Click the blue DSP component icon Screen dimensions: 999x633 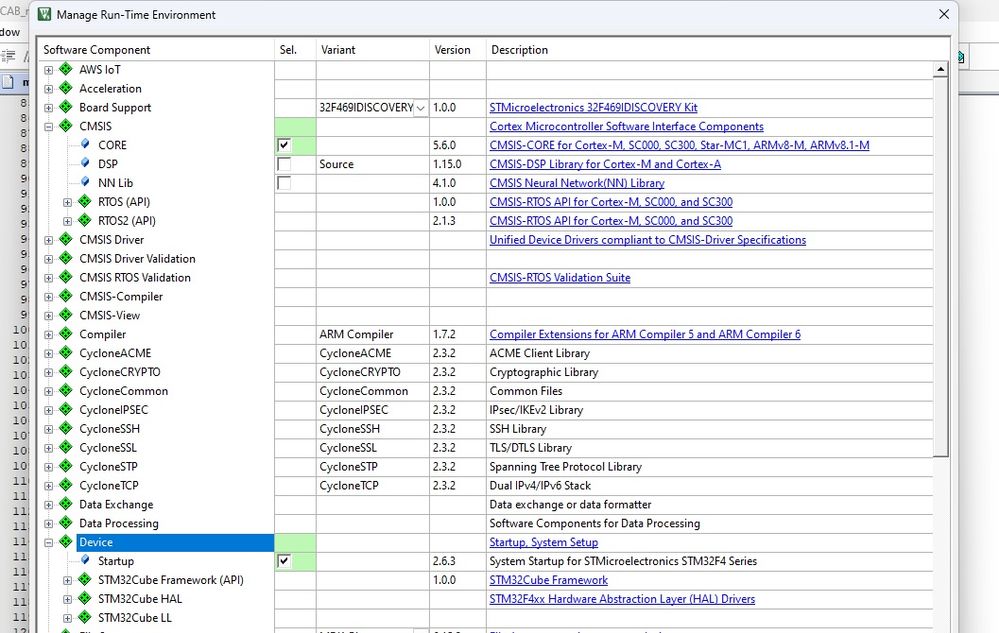85,163
